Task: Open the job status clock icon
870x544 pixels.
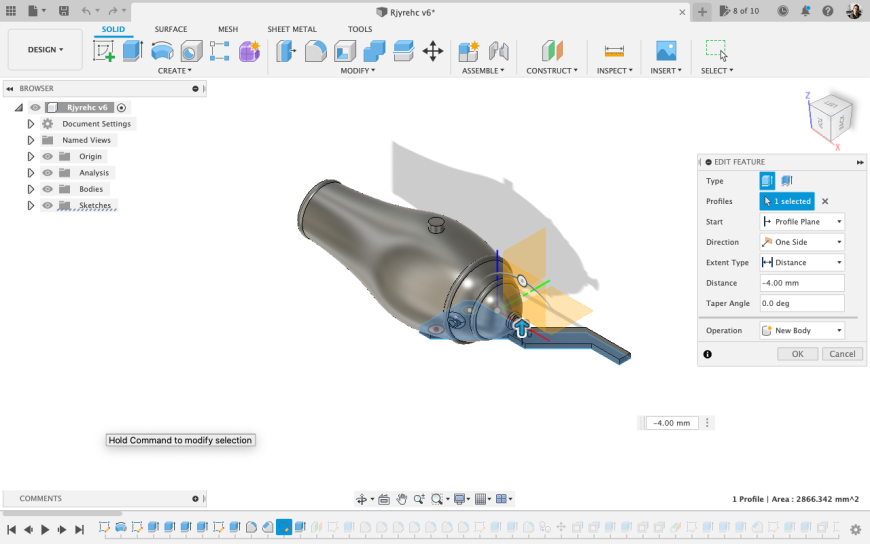Action: click(783, 11)
